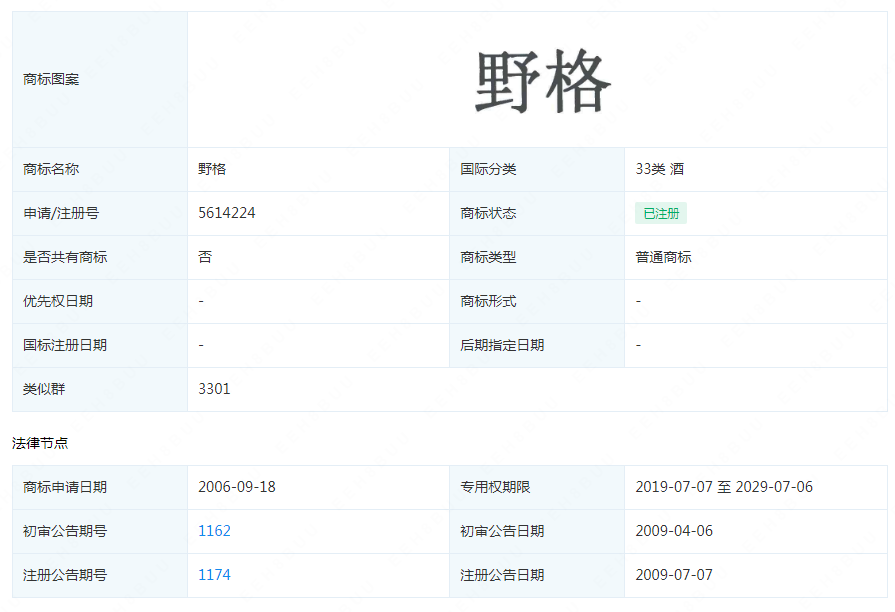Click the 初审公告日期 label
Viewport: 895px width, 612px height.
(x=502, y=531)
